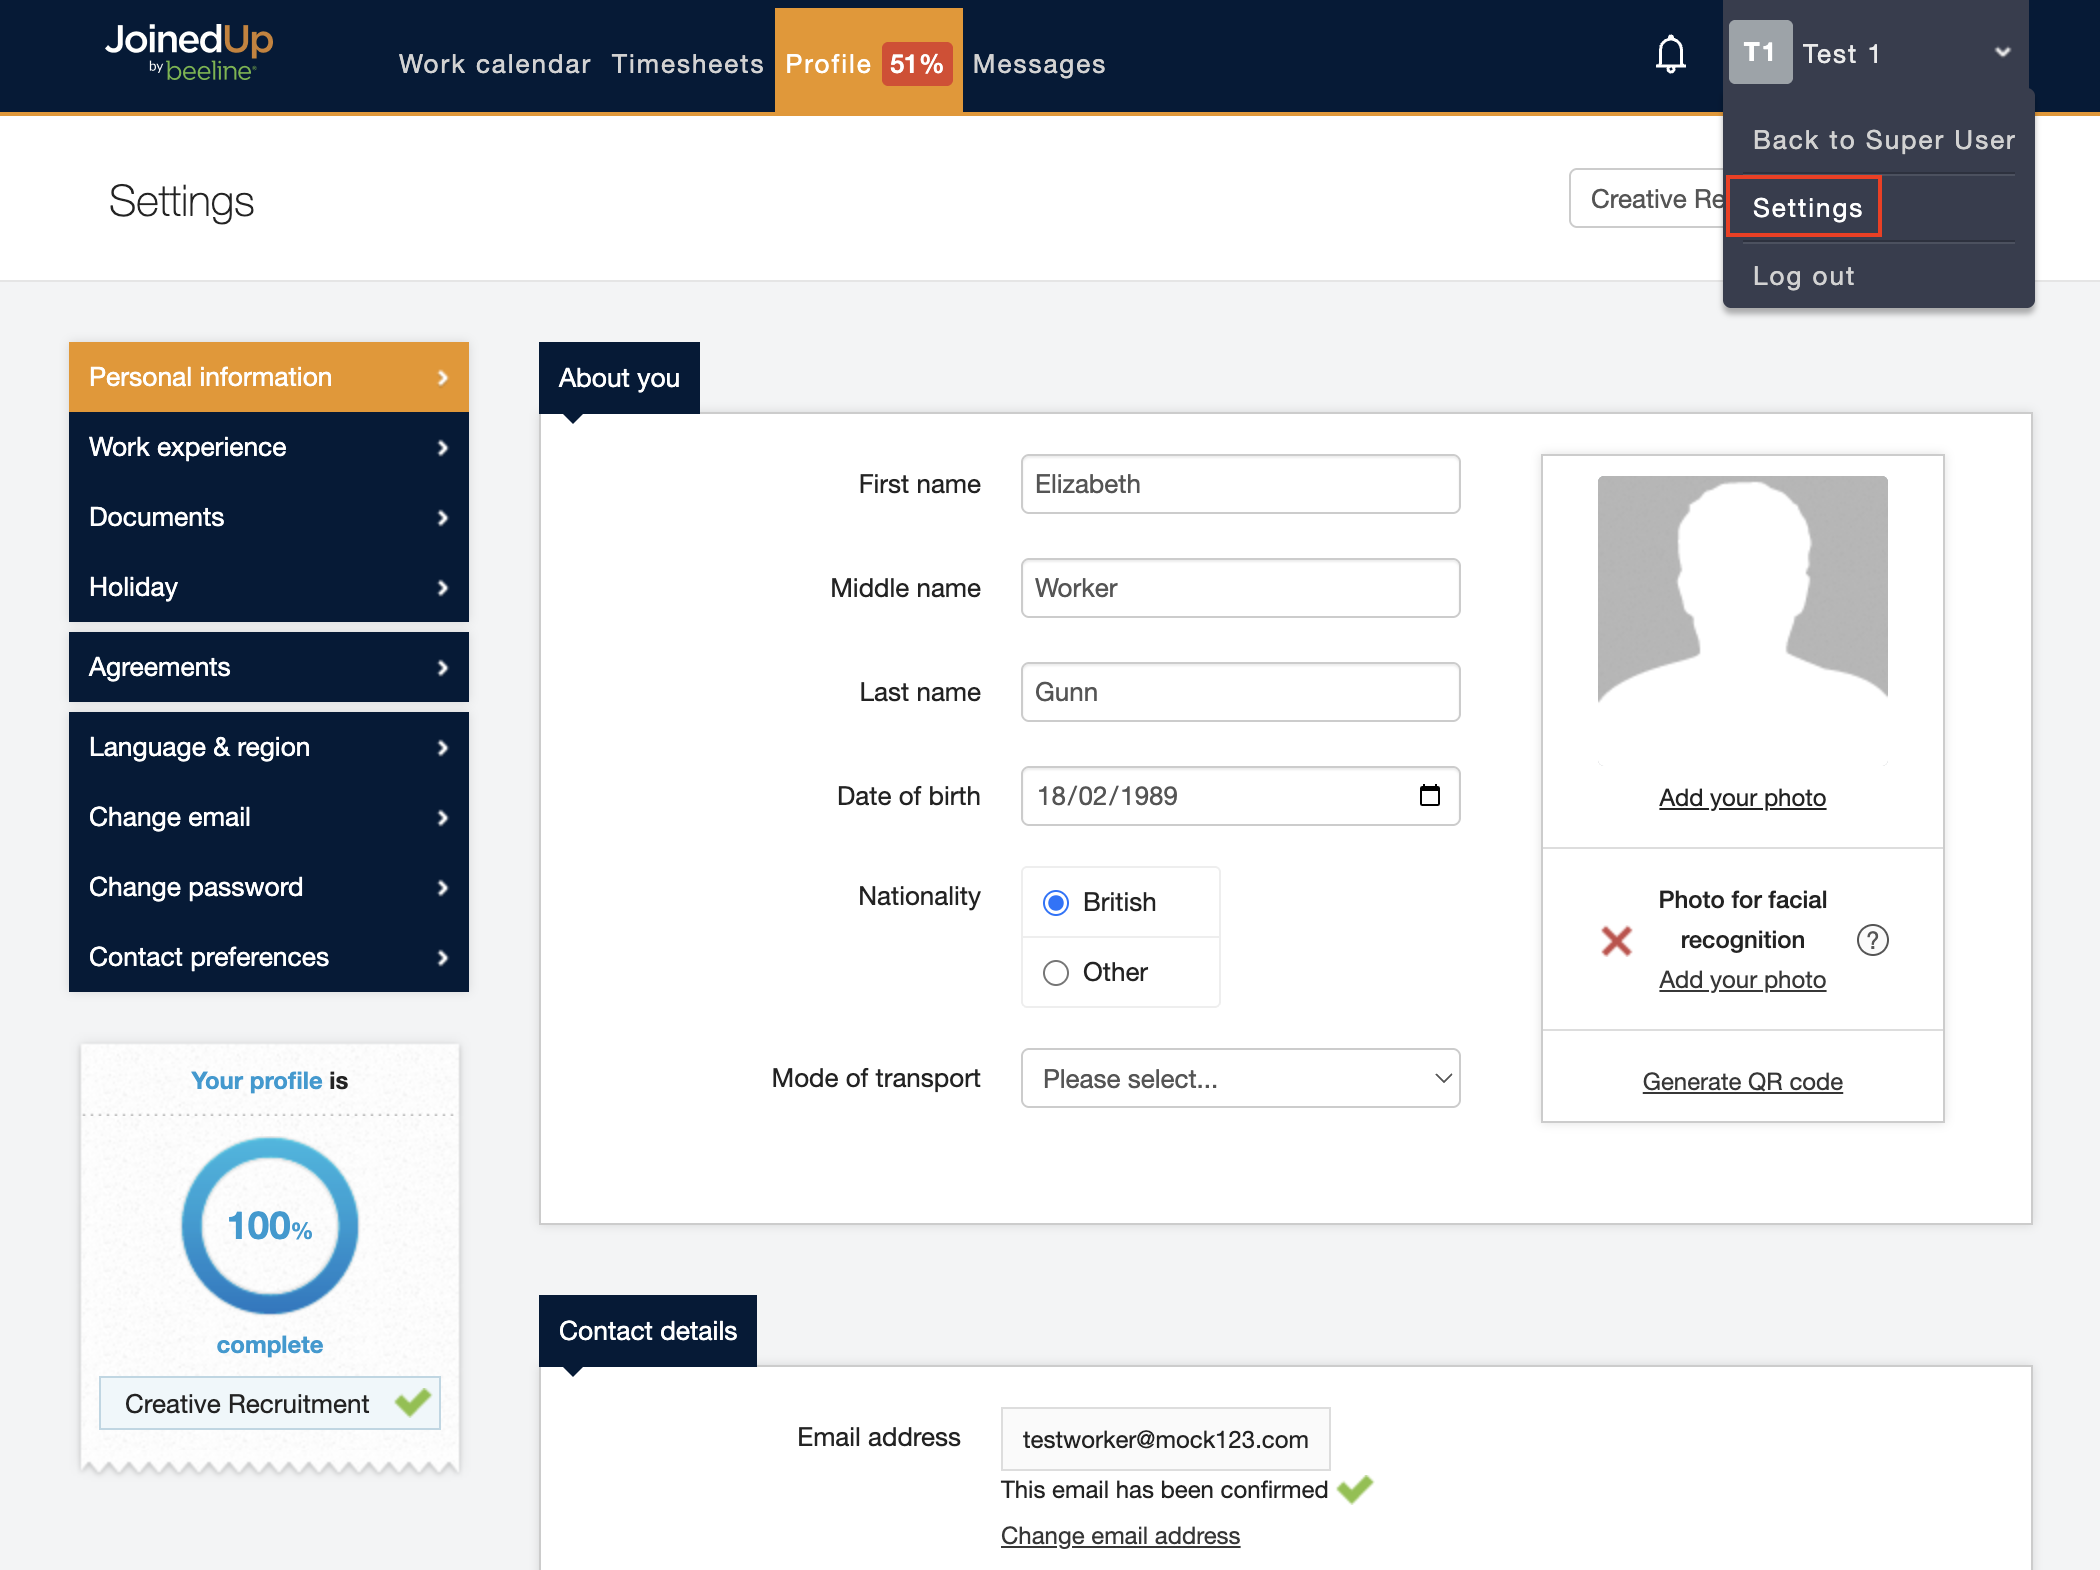The image size is (2100, 1570).
Task: Expand the Mode of transport dropdown
Action: pyautogui.click(x=1240, y=1078)
